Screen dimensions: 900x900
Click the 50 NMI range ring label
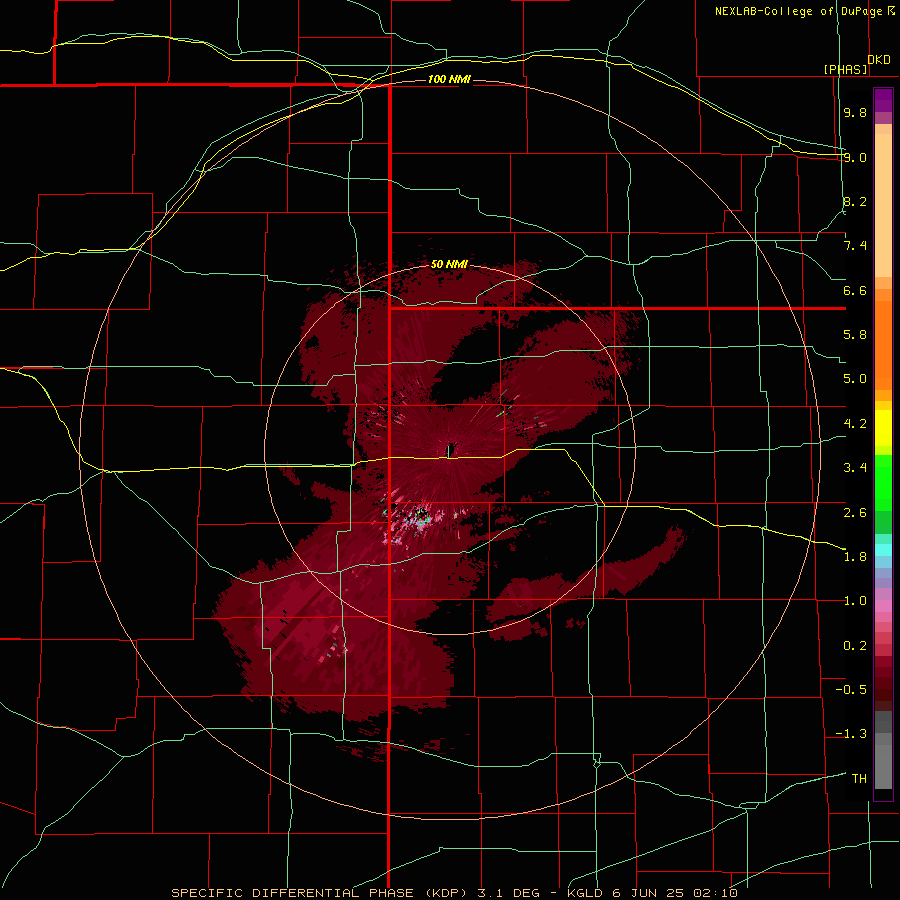click(449, 264)
